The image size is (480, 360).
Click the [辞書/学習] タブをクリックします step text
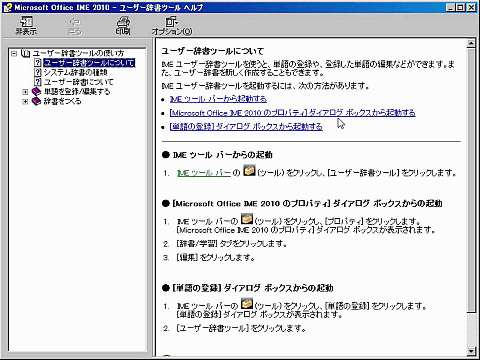click(232, 244)
